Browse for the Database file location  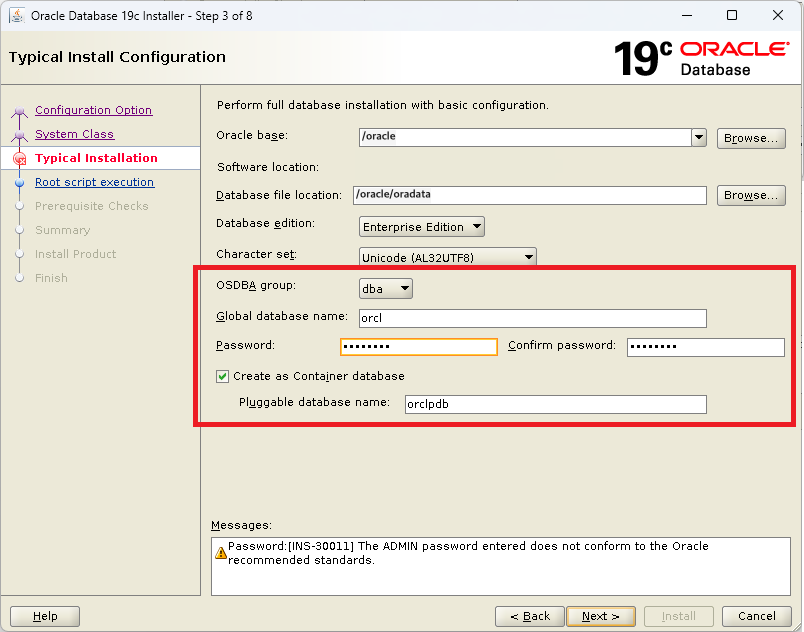(751, 195)
